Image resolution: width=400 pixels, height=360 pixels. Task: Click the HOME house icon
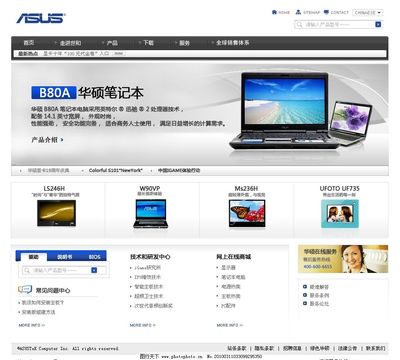(274, 12)
